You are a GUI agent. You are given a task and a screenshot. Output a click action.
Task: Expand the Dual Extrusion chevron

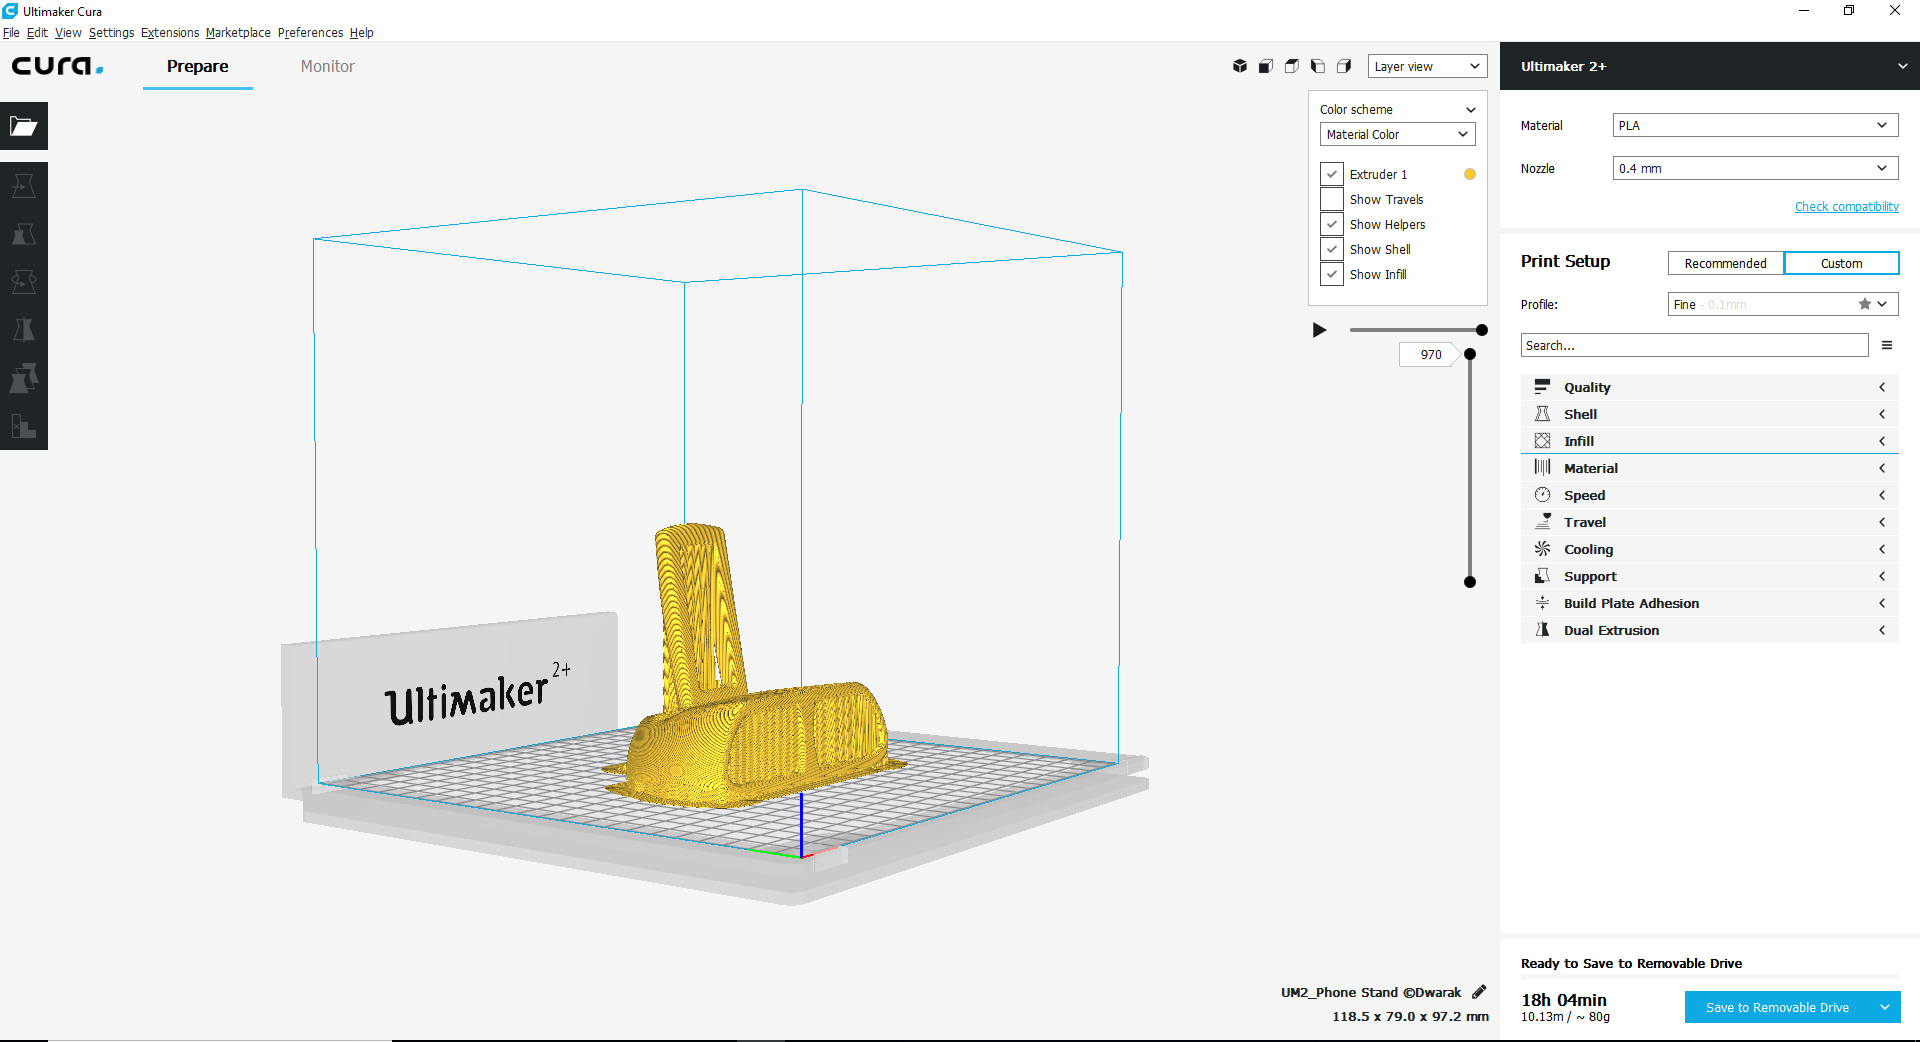1882,630
